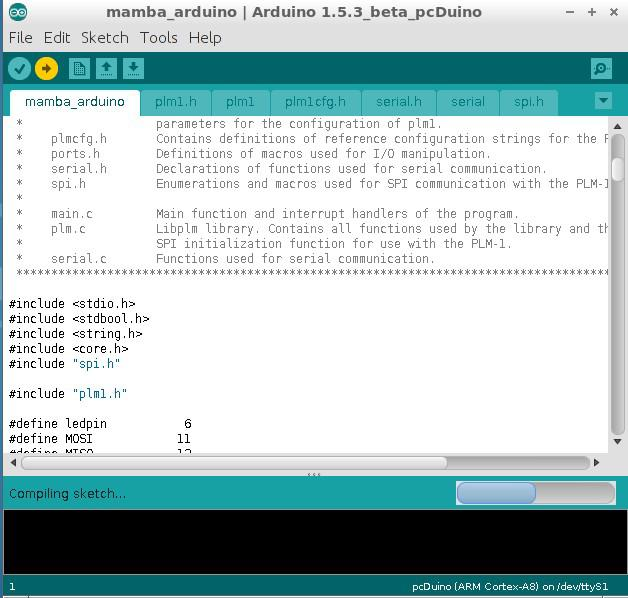Click the Verify sketch checkmark icon
Viewport: 628px width, 598px height.
[x=20, y=68]
